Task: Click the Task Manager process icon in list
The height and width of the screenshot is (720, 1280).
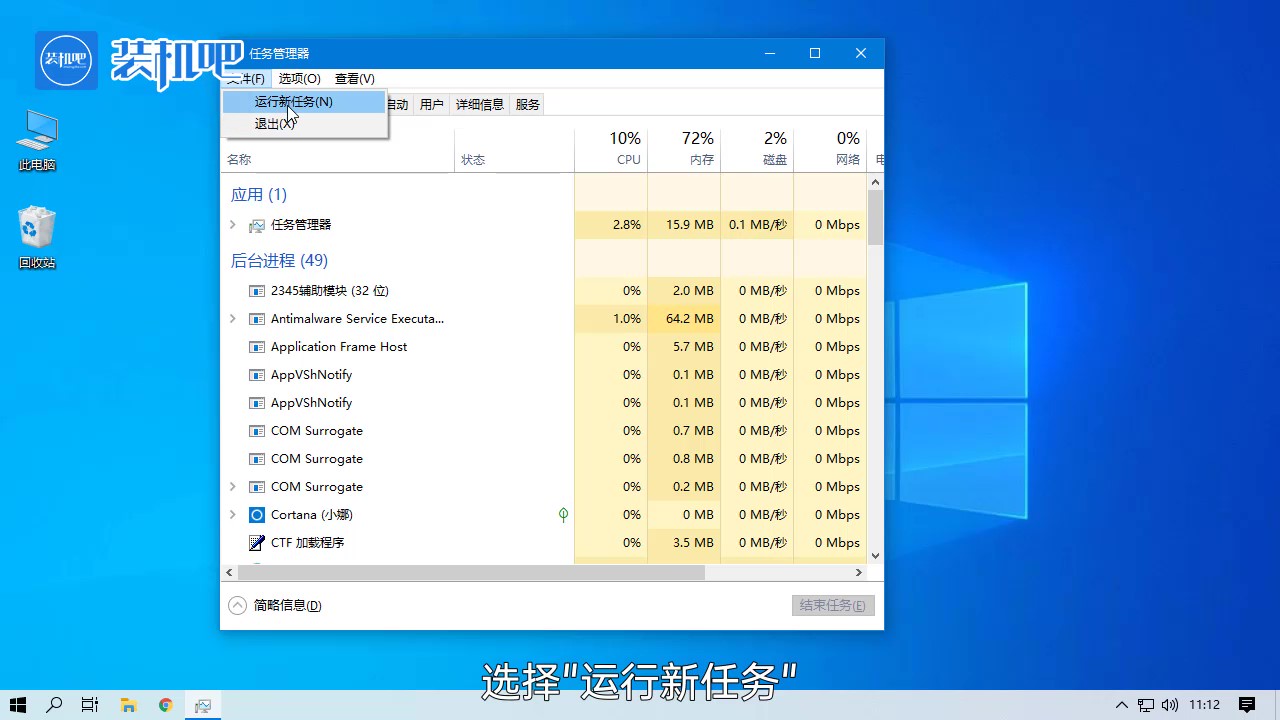Action: (257, 225)
